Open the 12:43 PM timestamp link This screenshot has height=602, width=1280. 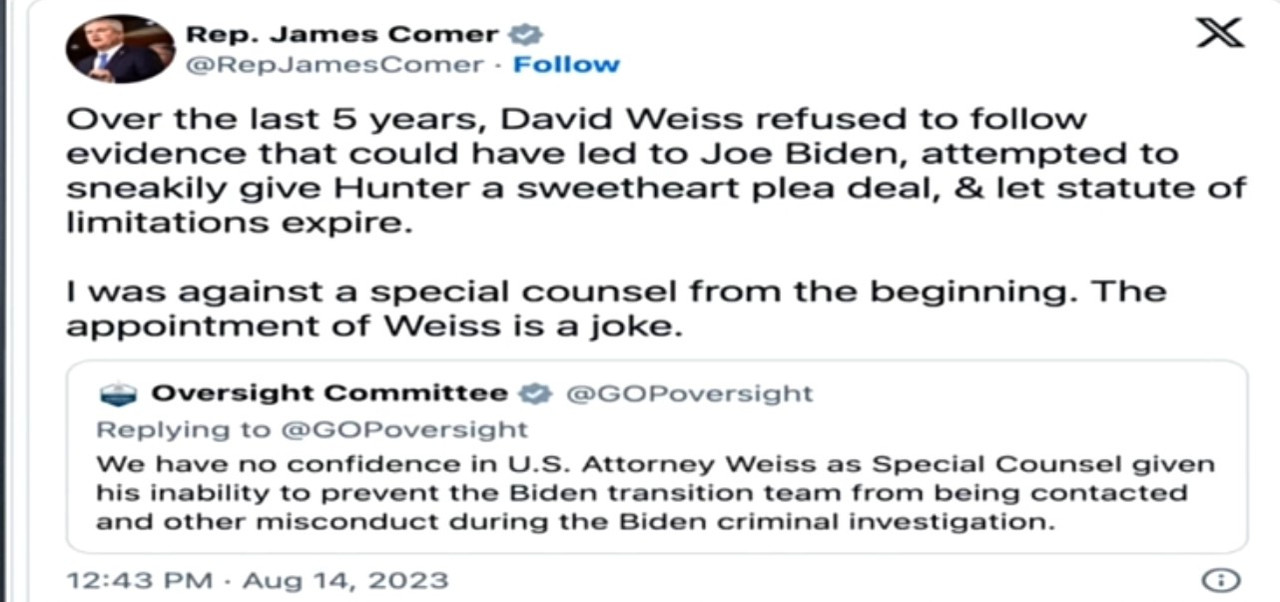(139, 580)
